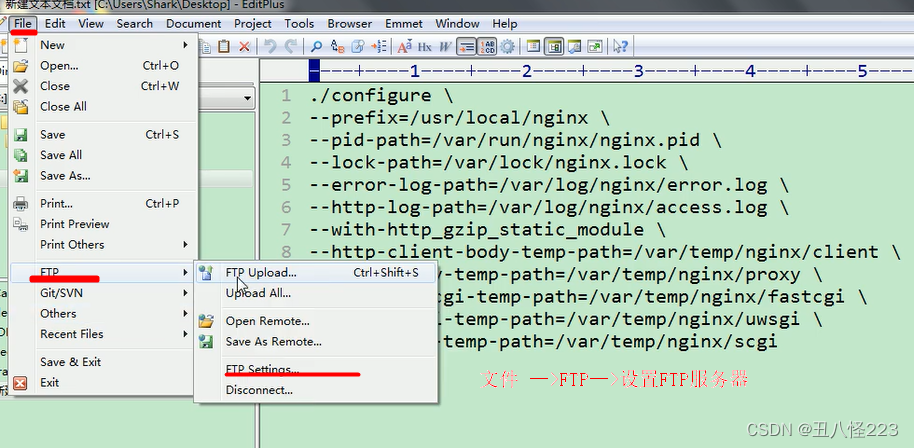This screenshot has width=914, height=448.
Task: Click the red Exit icon in File menu
Action: click(20, 383)
